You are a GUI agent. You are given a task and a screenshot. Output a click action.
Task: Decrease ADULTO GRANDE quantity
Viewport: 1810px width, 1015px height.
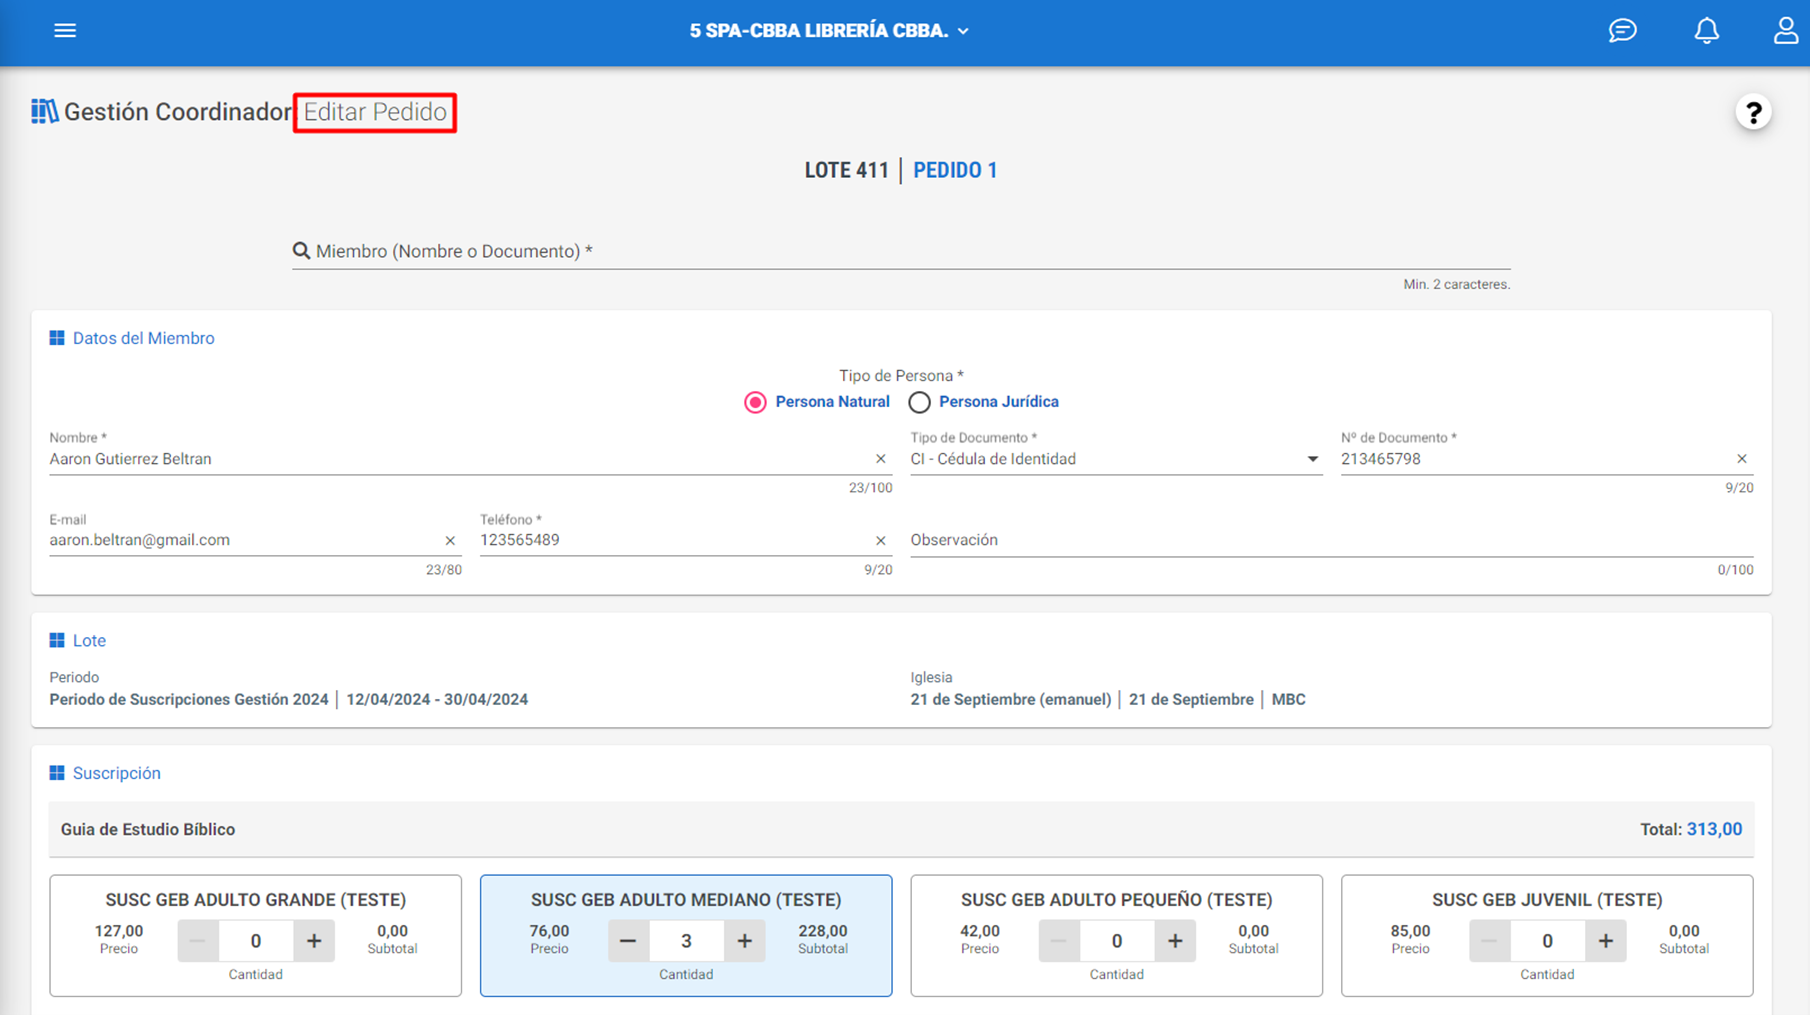click(198, 941)
